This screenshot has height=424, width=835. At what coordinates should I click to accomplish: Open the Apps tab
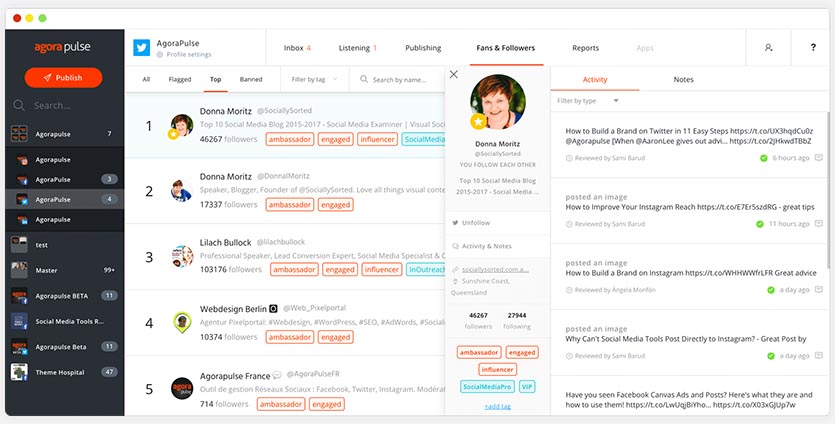[644, 48]
